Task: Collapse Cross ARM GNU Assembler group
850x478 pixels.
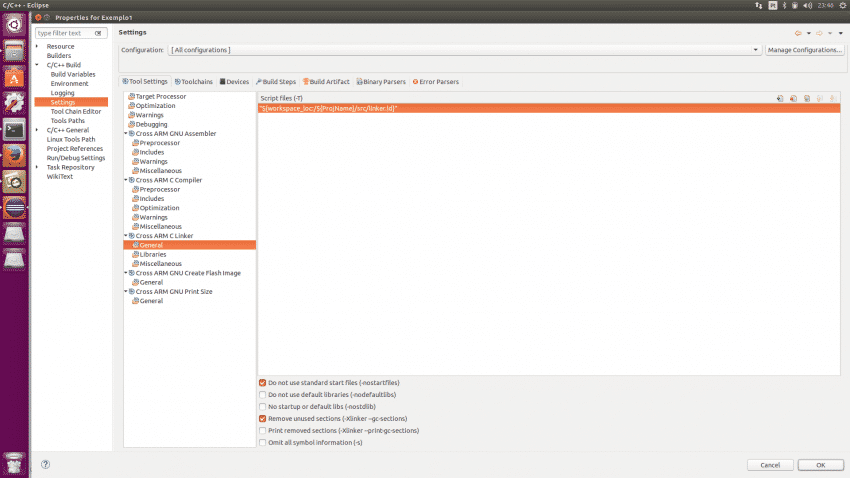Action: (126, 133)
